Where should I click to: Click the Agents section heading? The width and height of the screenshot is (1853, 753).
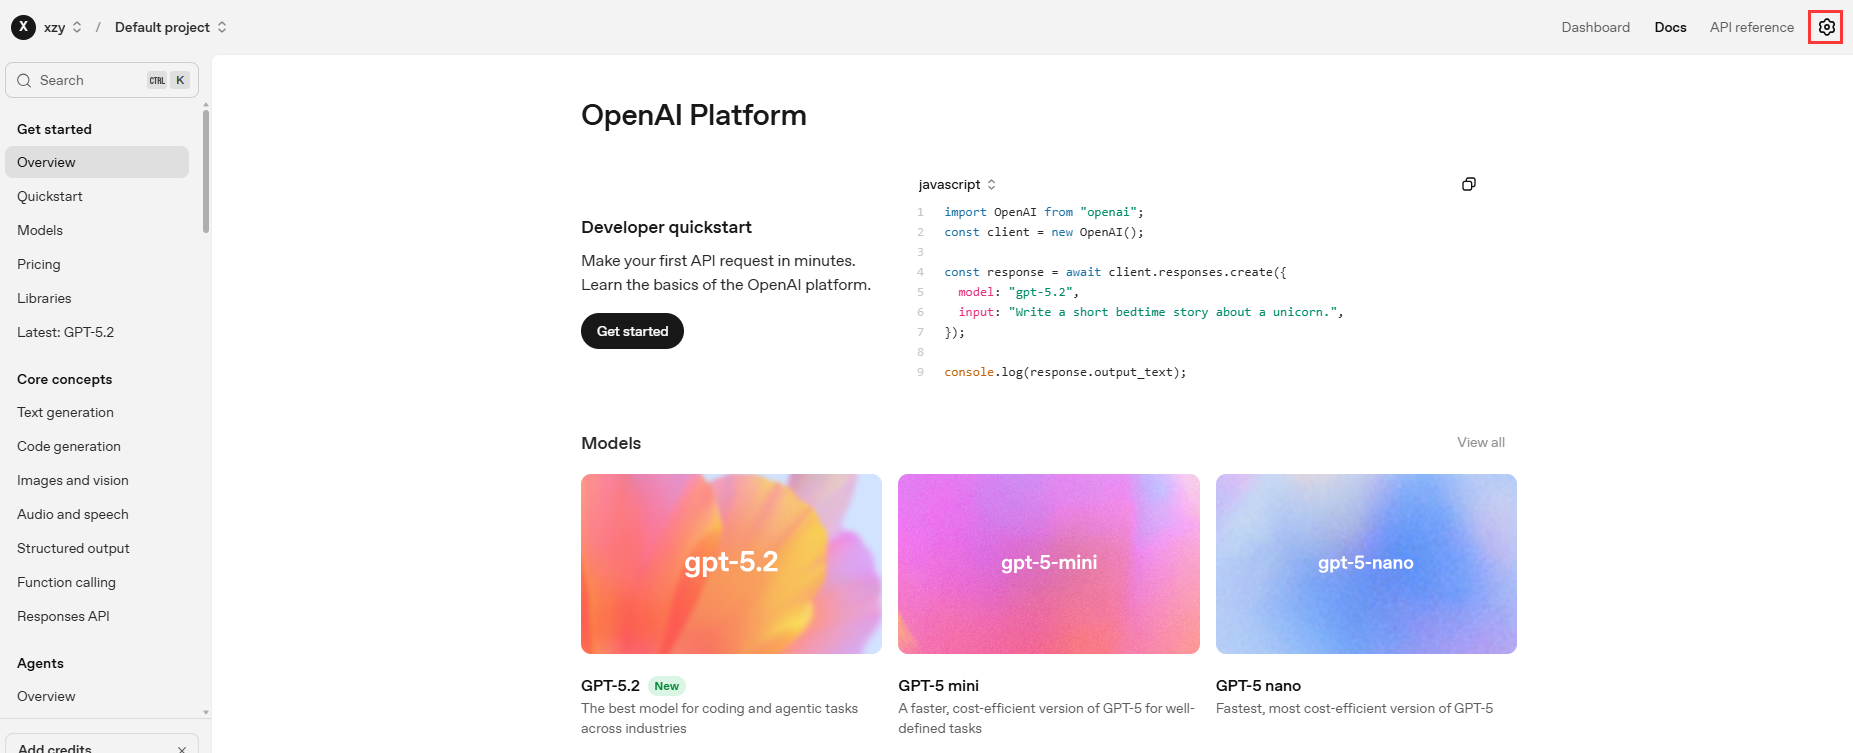pyautogui.click(x=40, y=663)
